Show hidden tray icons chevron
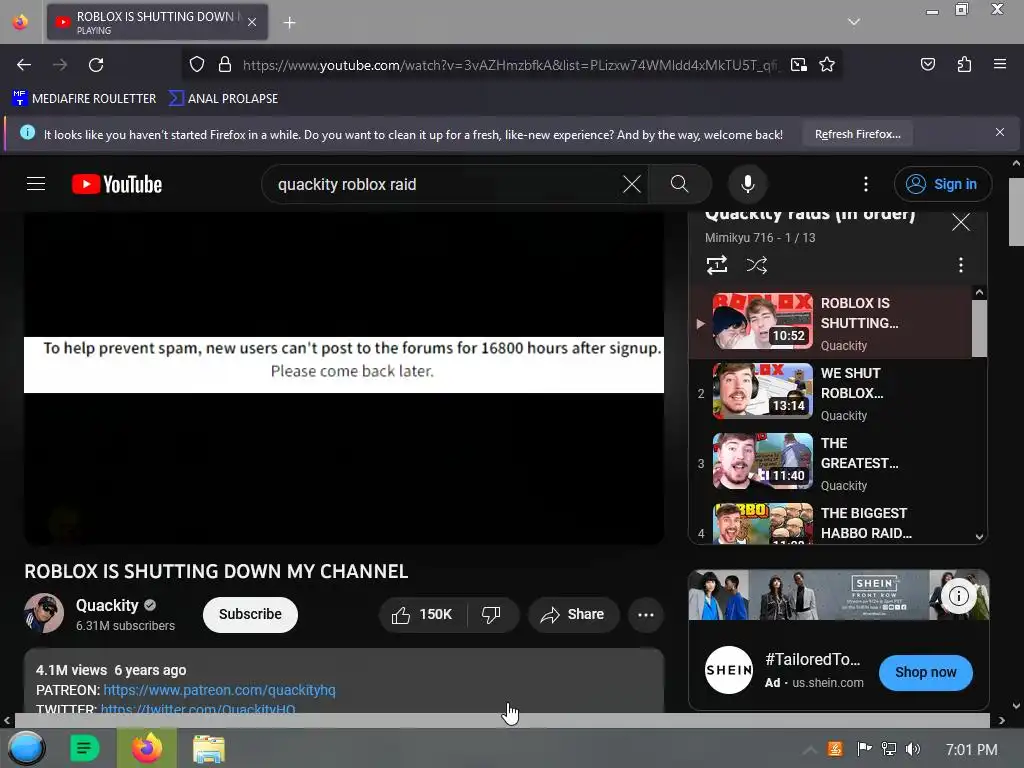 (x=809, y=750)
